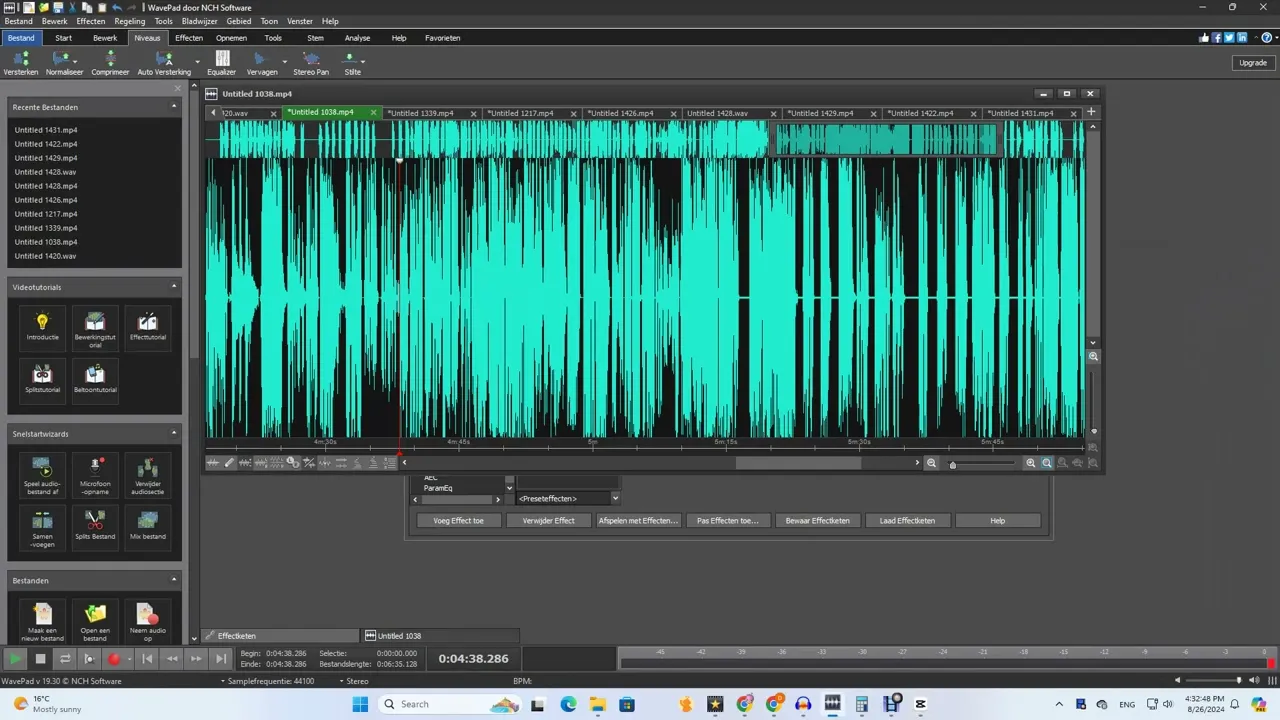Expand the Stilte dropdown arrow
This screenshot has height=720, width=1280.
(363, 61)
